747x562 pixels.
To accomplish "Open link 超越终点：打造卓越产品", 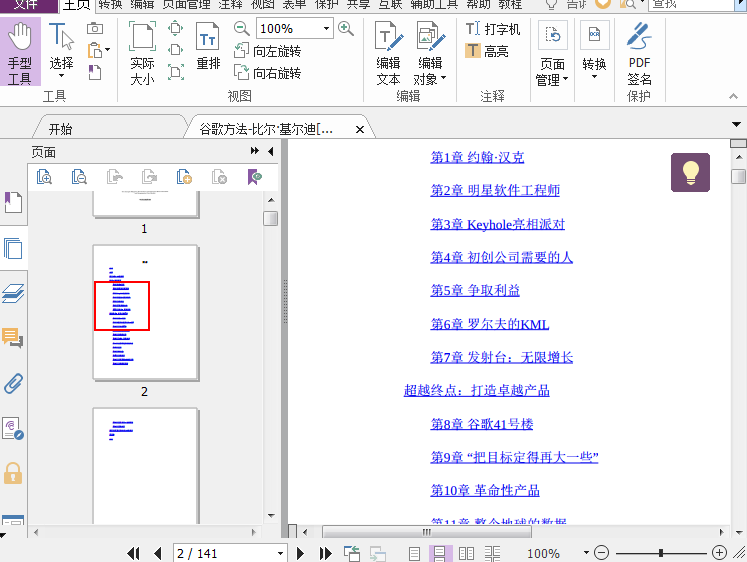I will click(x=477, y=391).
